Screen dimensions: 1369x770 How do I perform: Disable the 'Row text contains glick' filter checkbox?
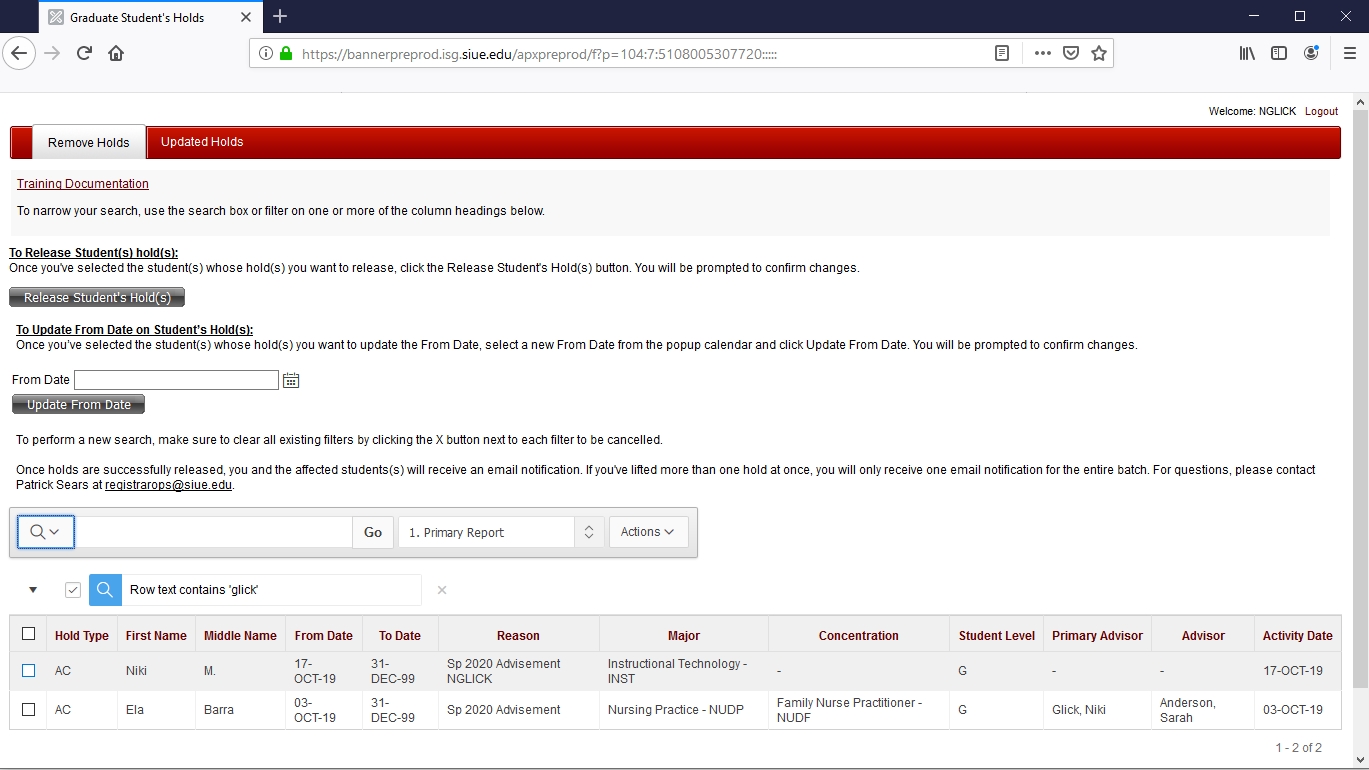(73, 590)
